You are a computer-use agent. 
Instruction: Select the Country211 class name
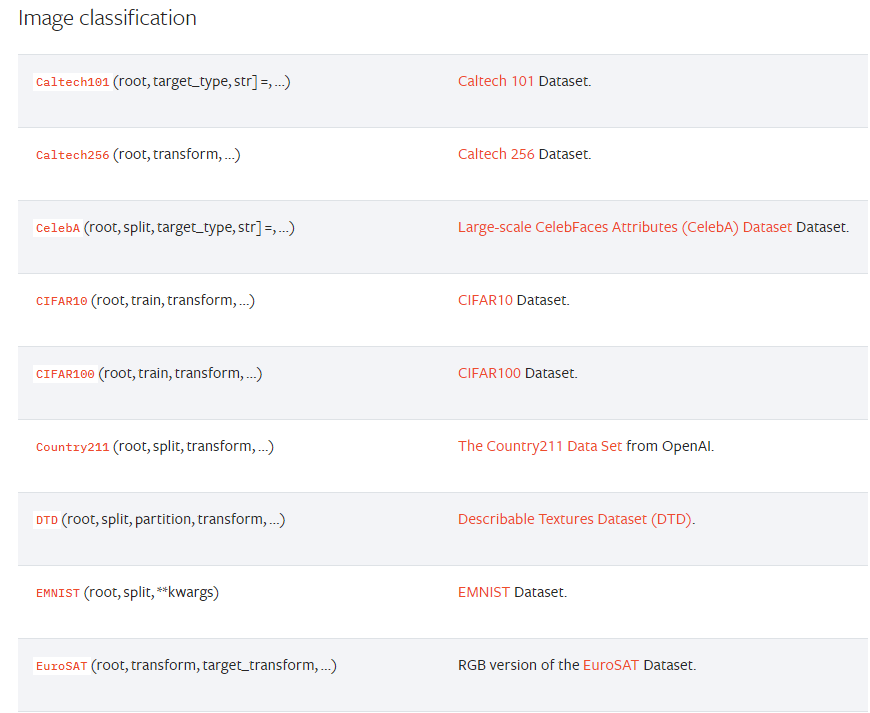(72, 447)
